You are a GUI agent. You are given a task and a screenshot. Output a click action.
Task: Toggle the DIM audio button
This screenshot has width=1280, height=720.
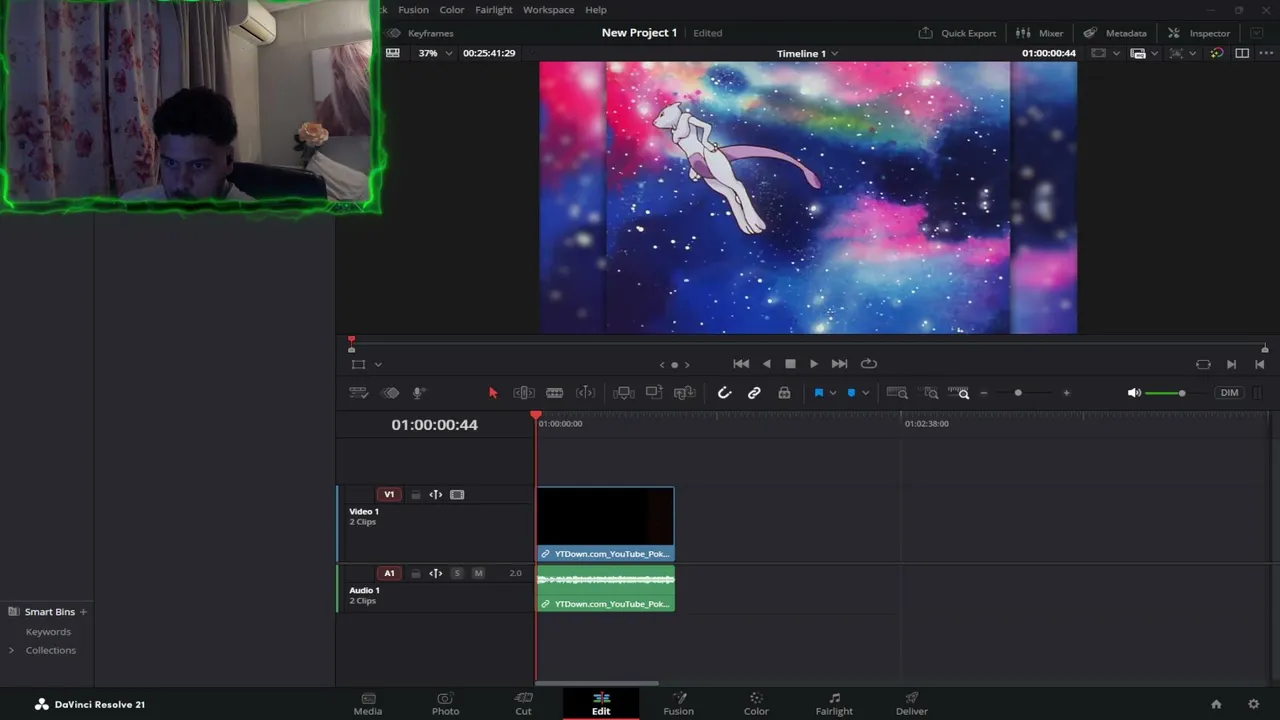[1229, 393]
